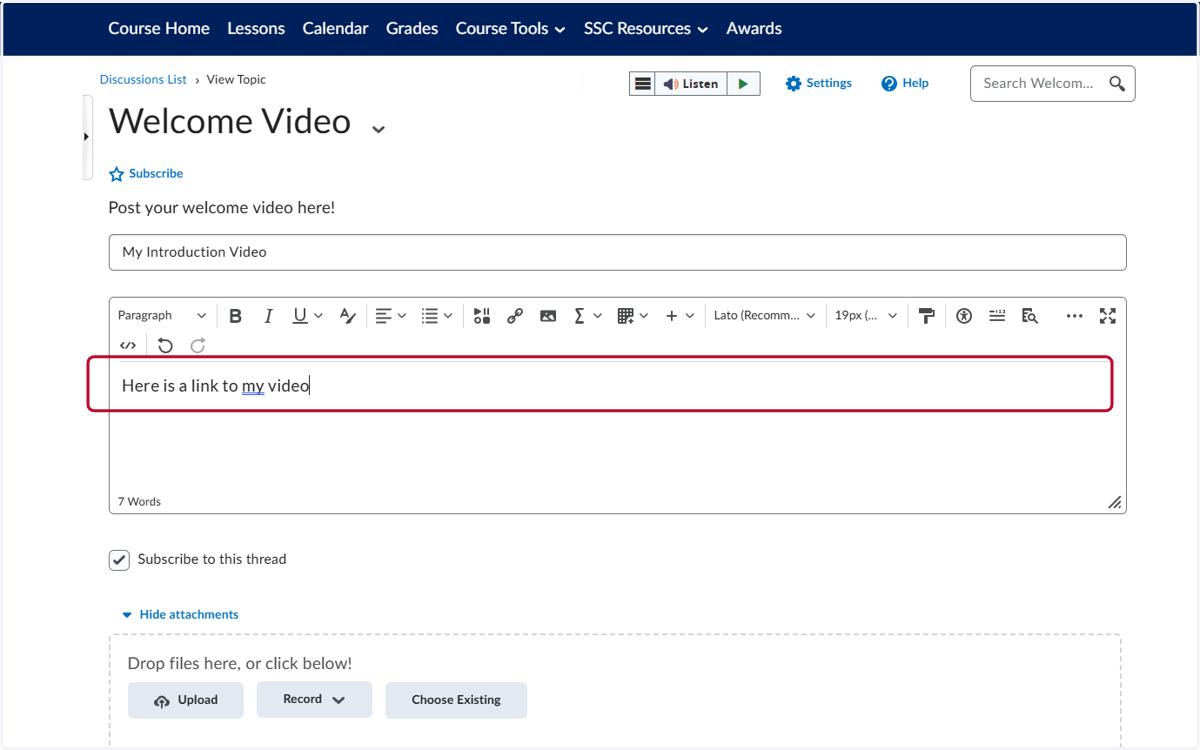
Task: Open the Grades nav item
Action: point(412,29)
